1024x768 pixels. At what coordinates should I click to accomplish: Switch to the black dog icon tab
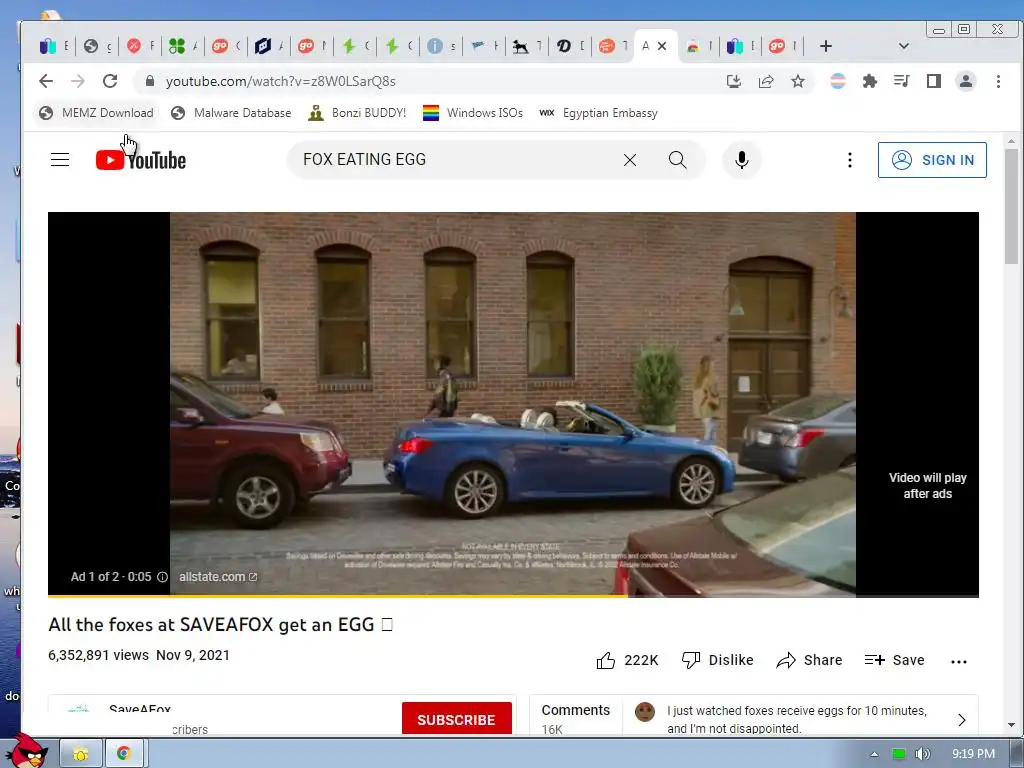526,46
